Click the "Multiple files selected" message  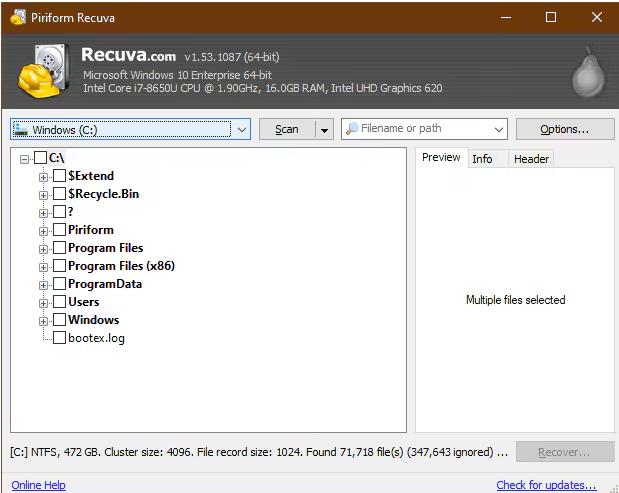[x=516, y=300]
